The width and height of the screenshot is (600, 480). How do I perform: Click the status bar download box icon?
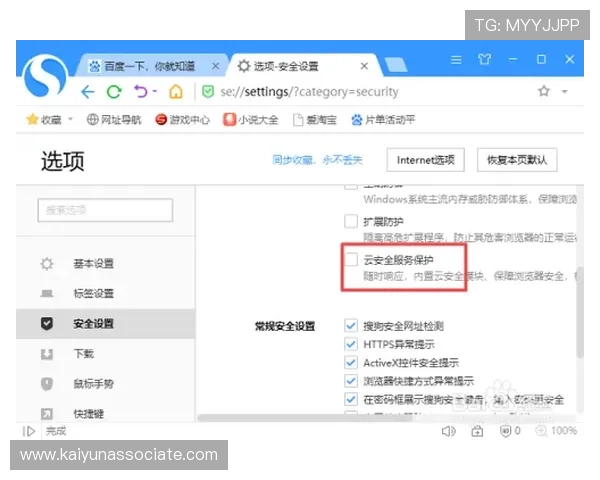coord(477,431)
